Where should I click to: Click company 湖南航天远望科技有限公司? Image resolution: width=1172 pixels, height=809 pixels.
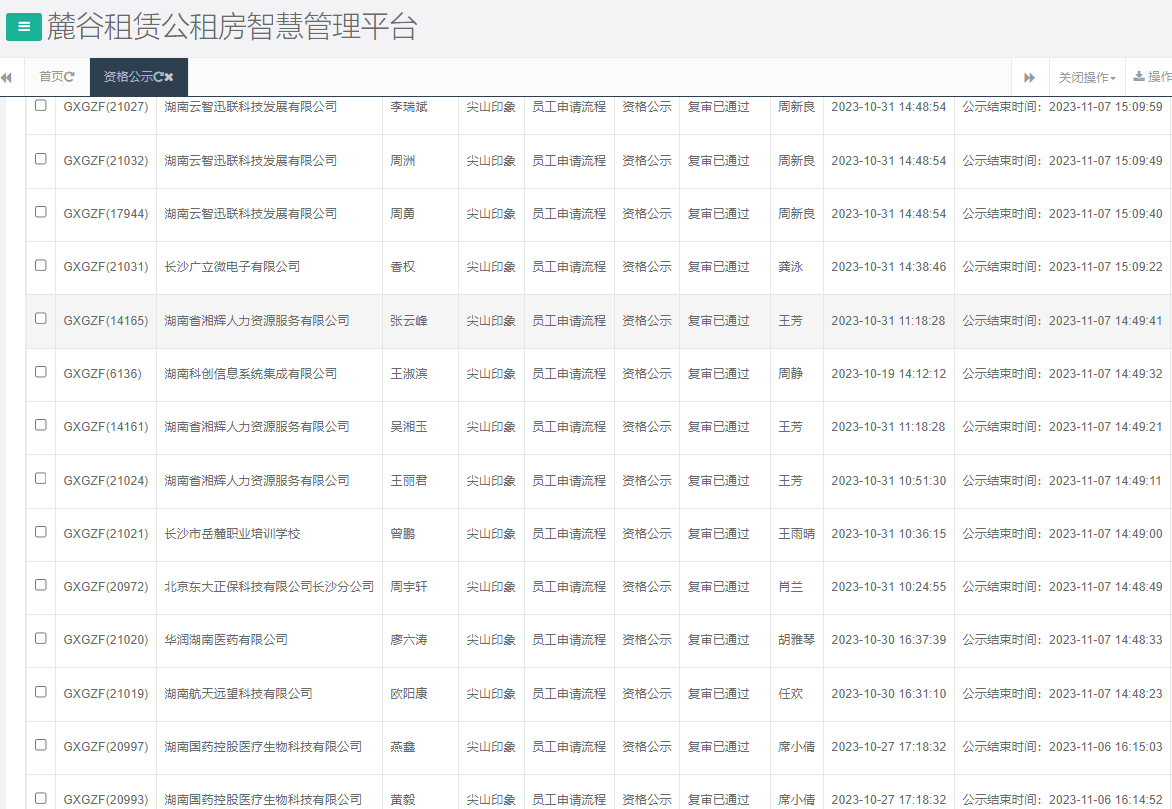[x=238, y=694]
